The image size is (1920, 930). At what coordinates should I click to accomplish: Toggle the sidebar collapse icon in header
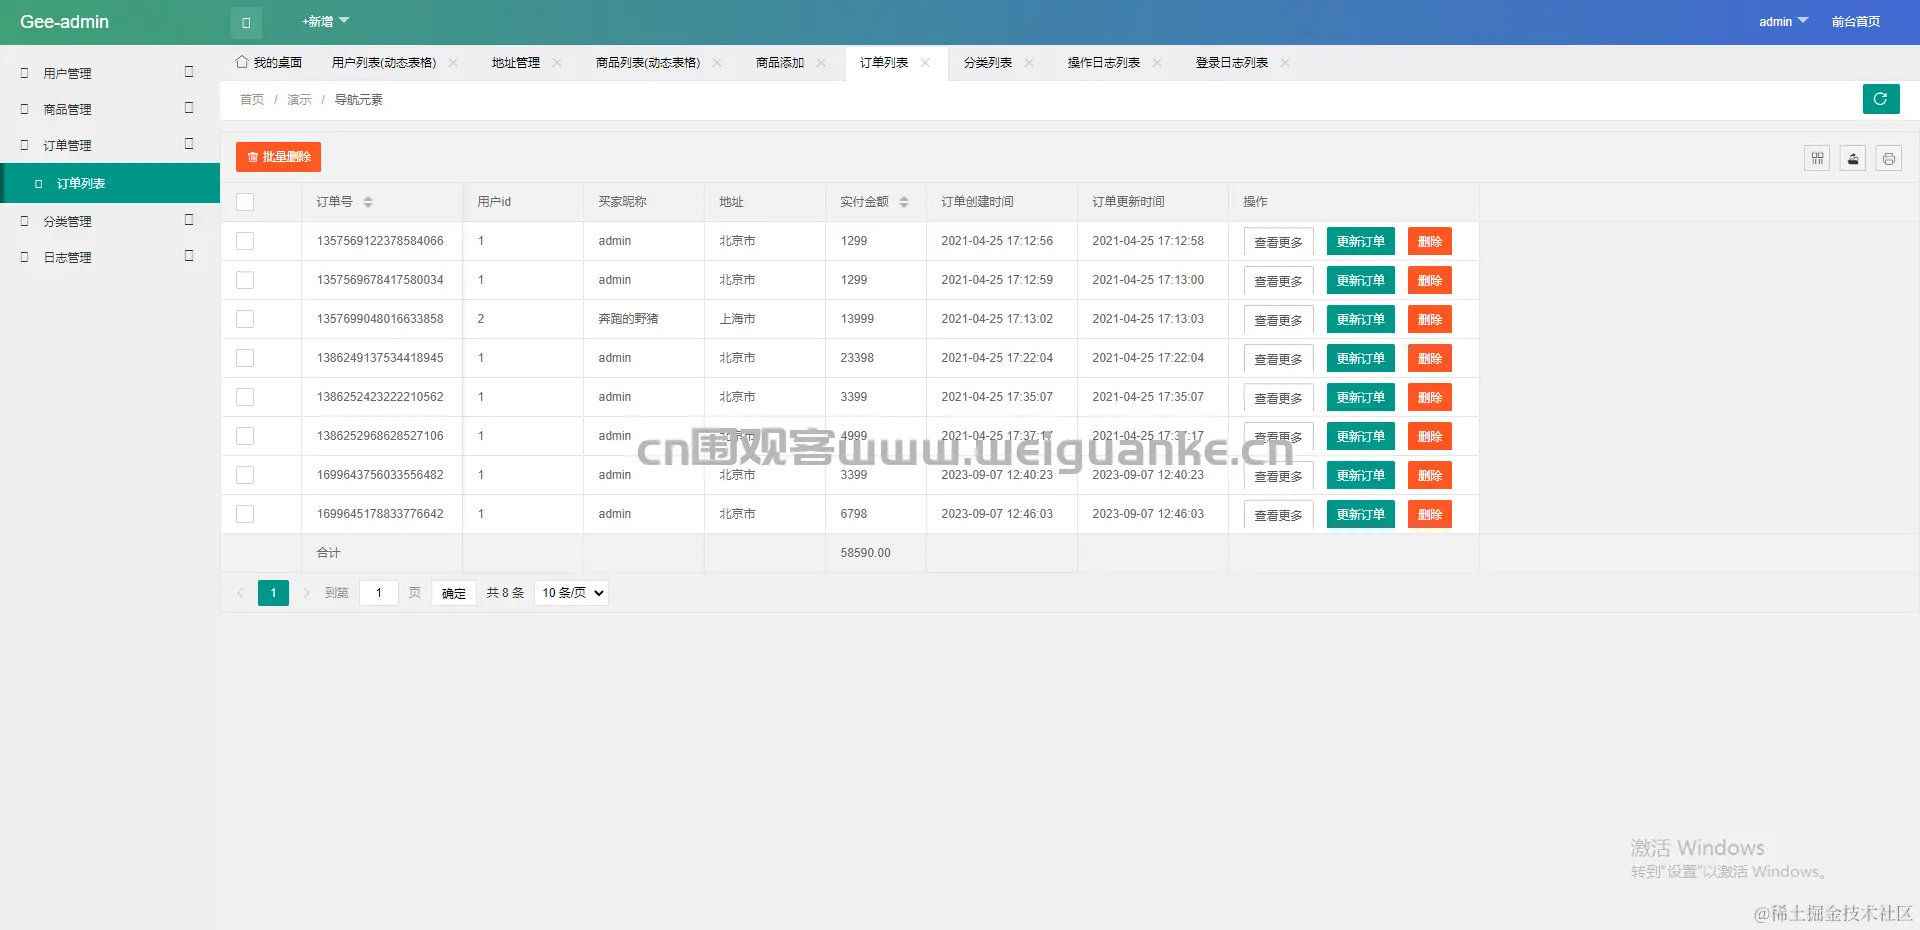[x=246, y=22]
